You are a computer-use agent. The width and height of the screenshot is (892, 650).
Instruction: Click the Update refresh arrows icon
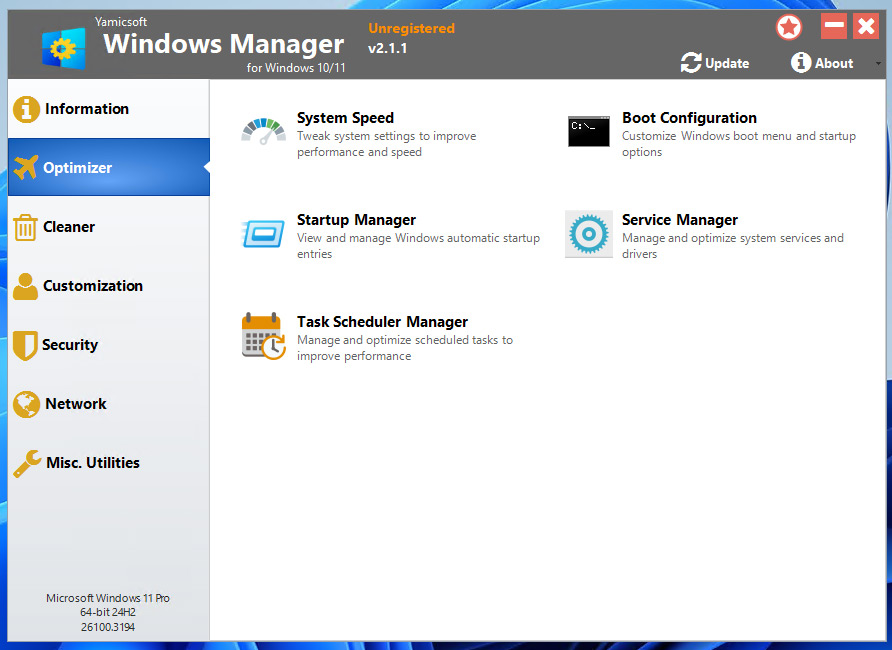tap(691, 63)
